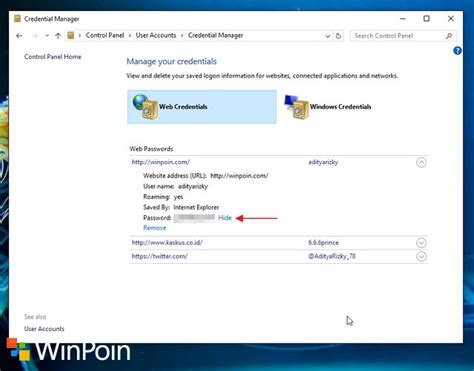The height and width of the screenshot is (371, 474).
Task: Click the Manage your credentials heading
Action: [171, 61]
